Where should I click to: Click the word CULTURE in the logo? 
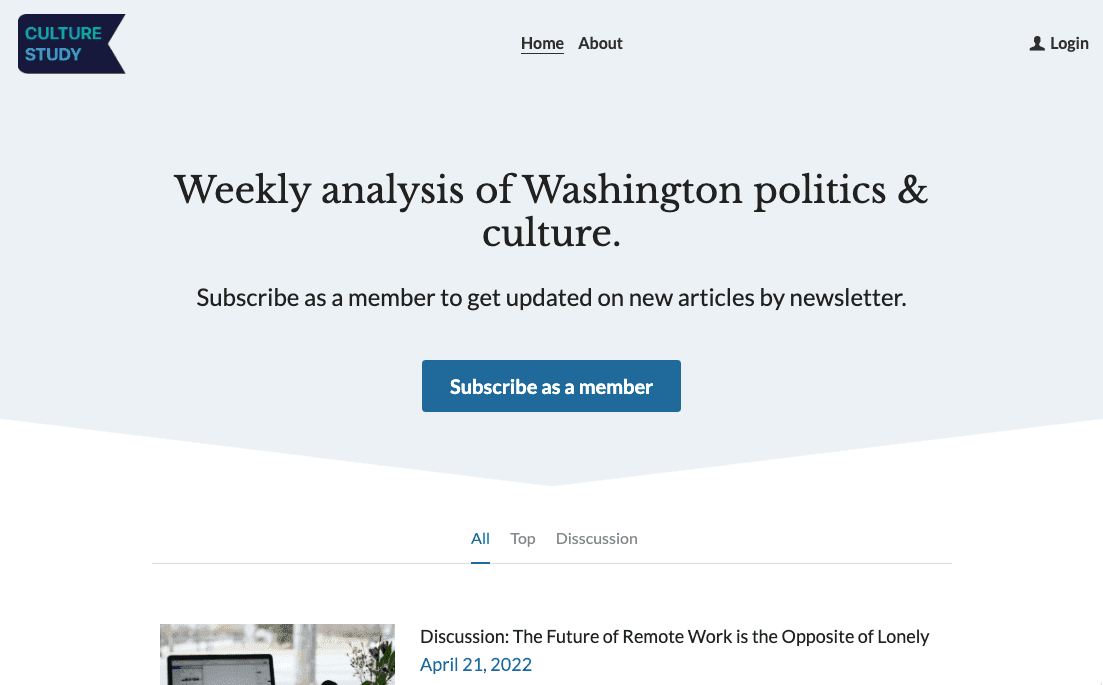(x=63, y=33)
